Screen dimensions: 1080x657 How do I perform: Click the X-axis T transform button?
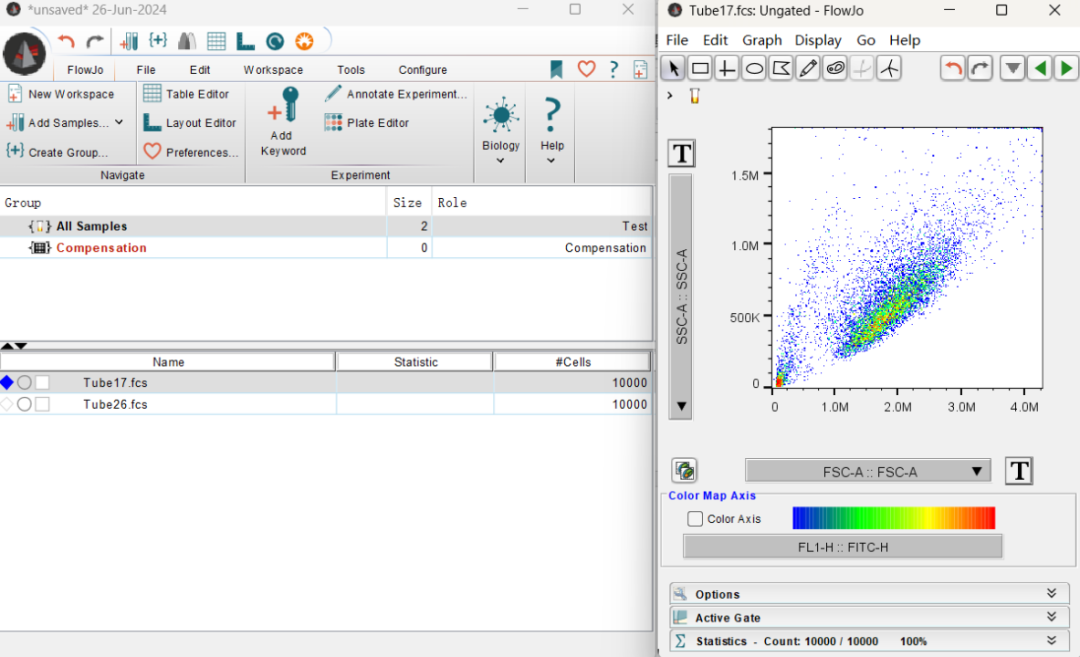pos(1019,471)
